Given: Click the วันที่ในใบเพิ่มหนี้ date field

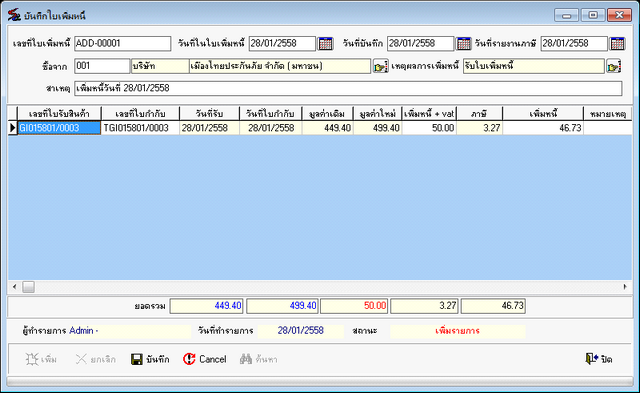Looking at the screenshot, I should 282,43.
